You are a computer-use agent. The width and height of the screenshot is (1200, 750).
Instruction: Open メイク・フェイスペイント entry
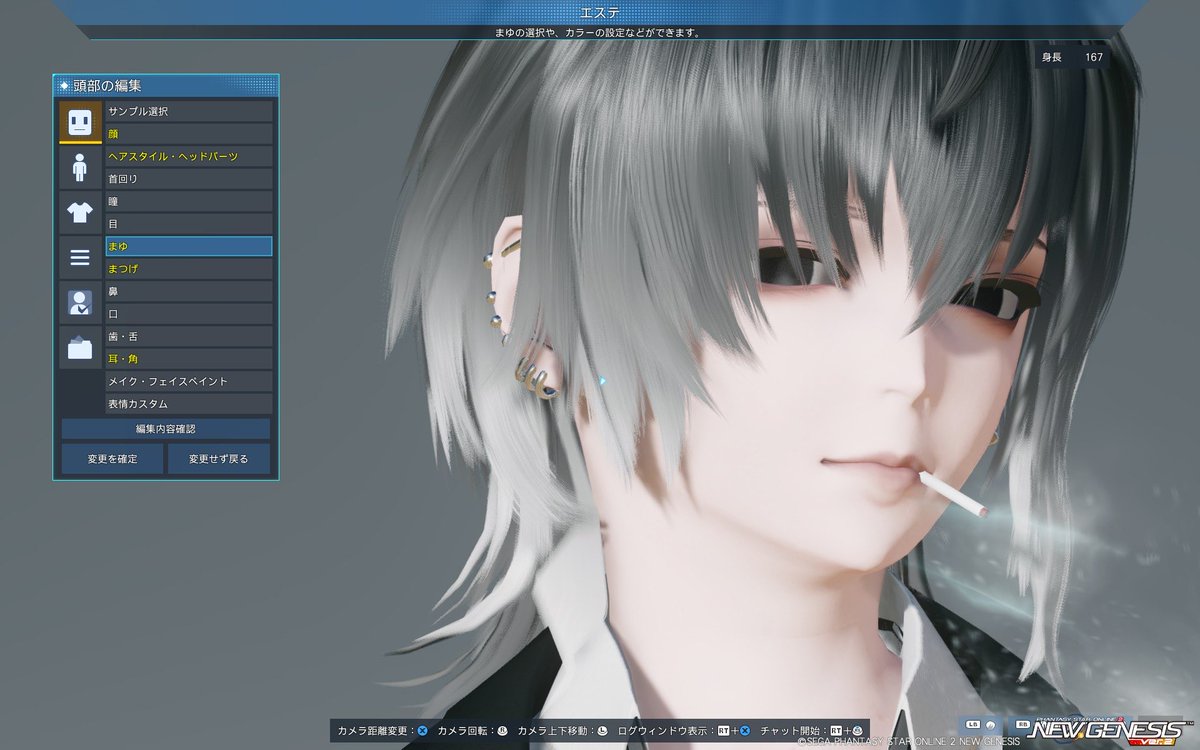189,381
